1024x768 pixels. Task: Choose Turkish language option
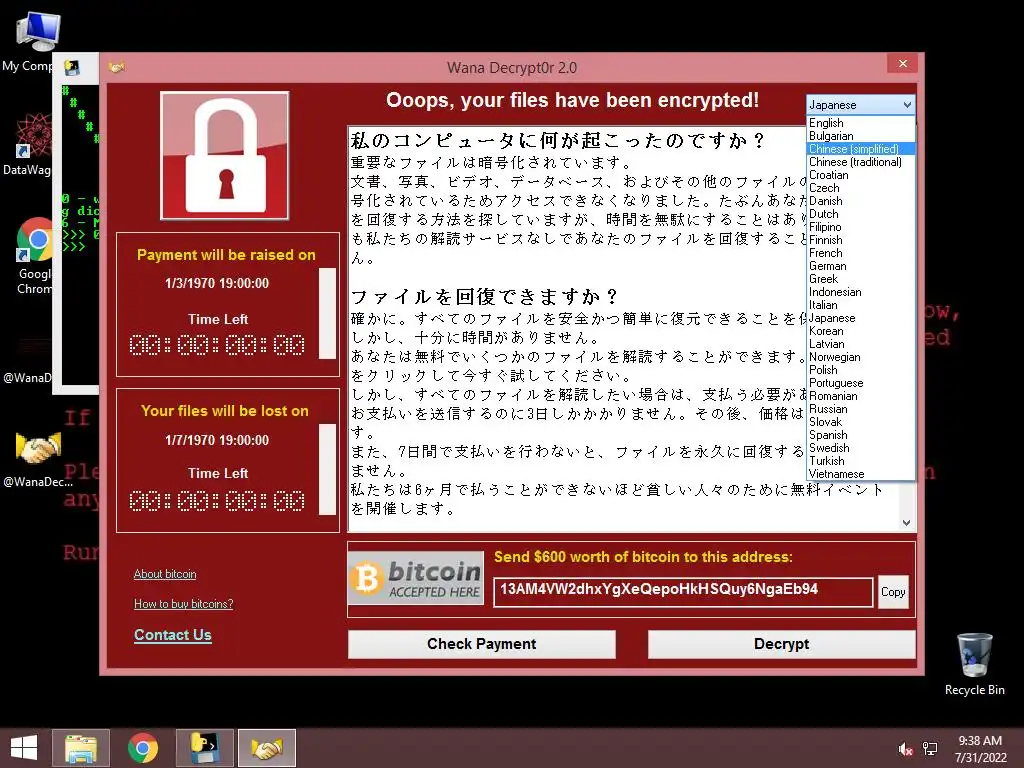coord(861,461)
